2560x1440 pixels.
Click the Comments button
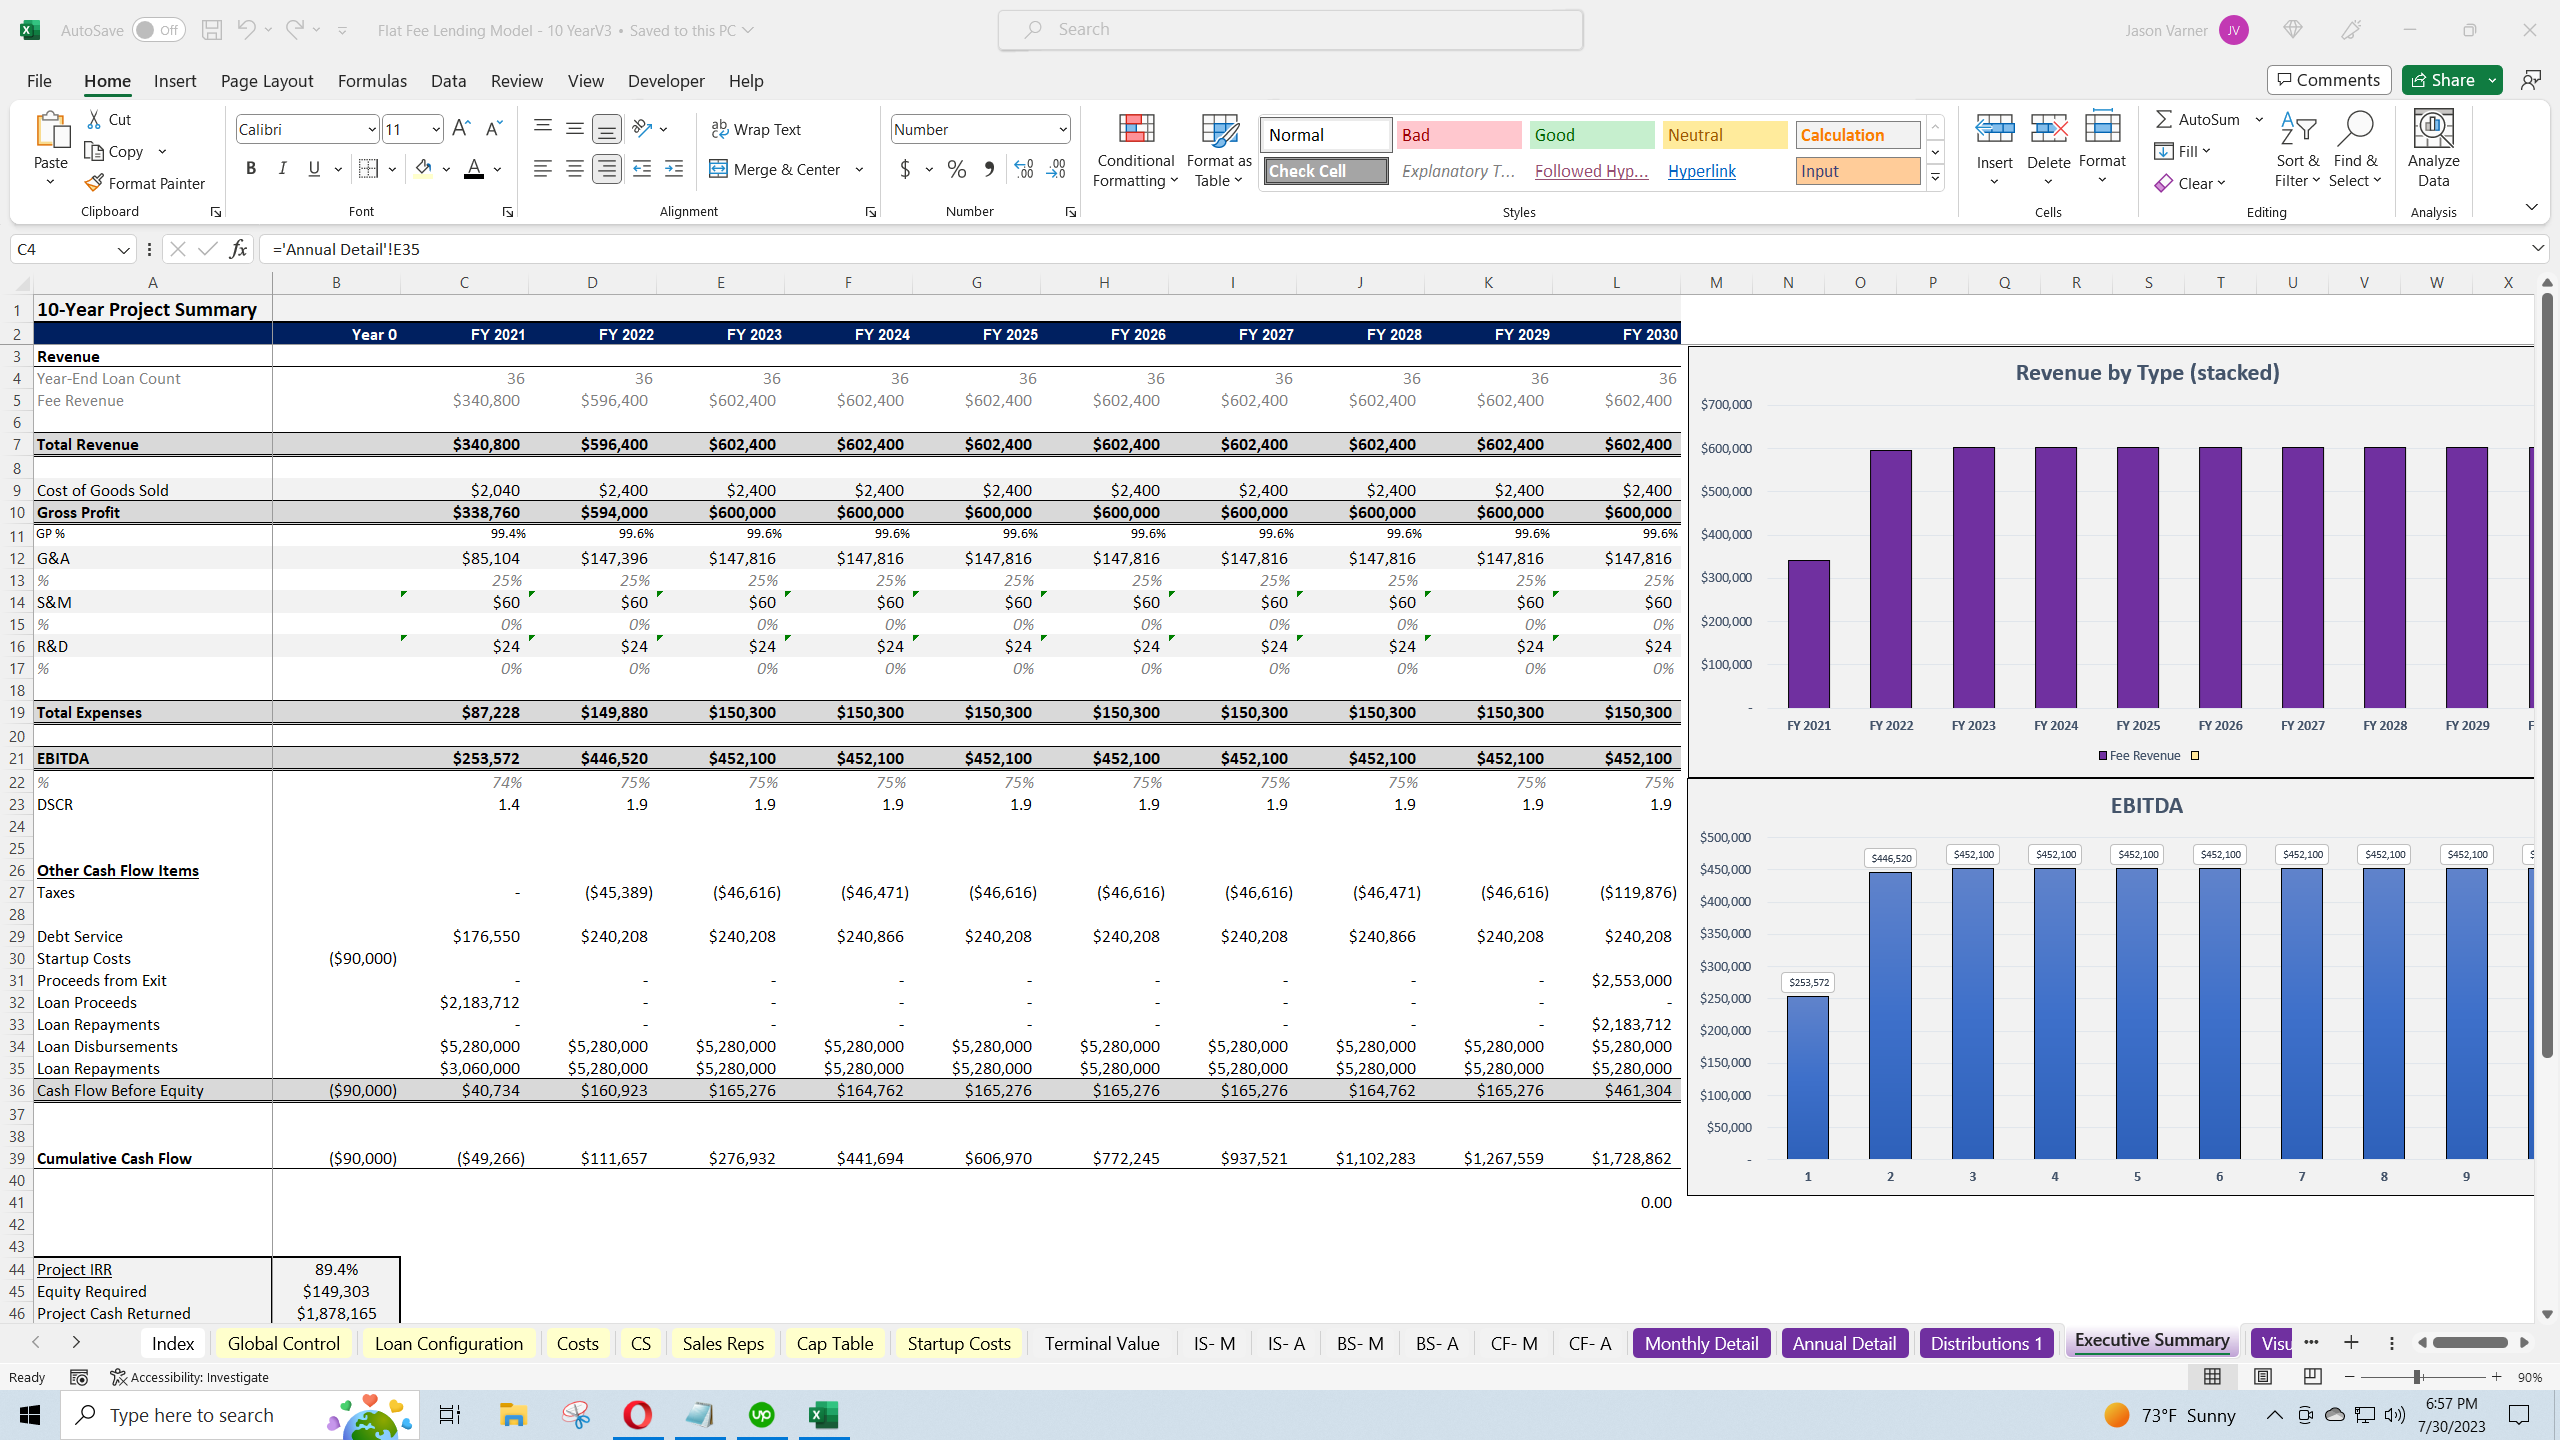(2329, 80)
